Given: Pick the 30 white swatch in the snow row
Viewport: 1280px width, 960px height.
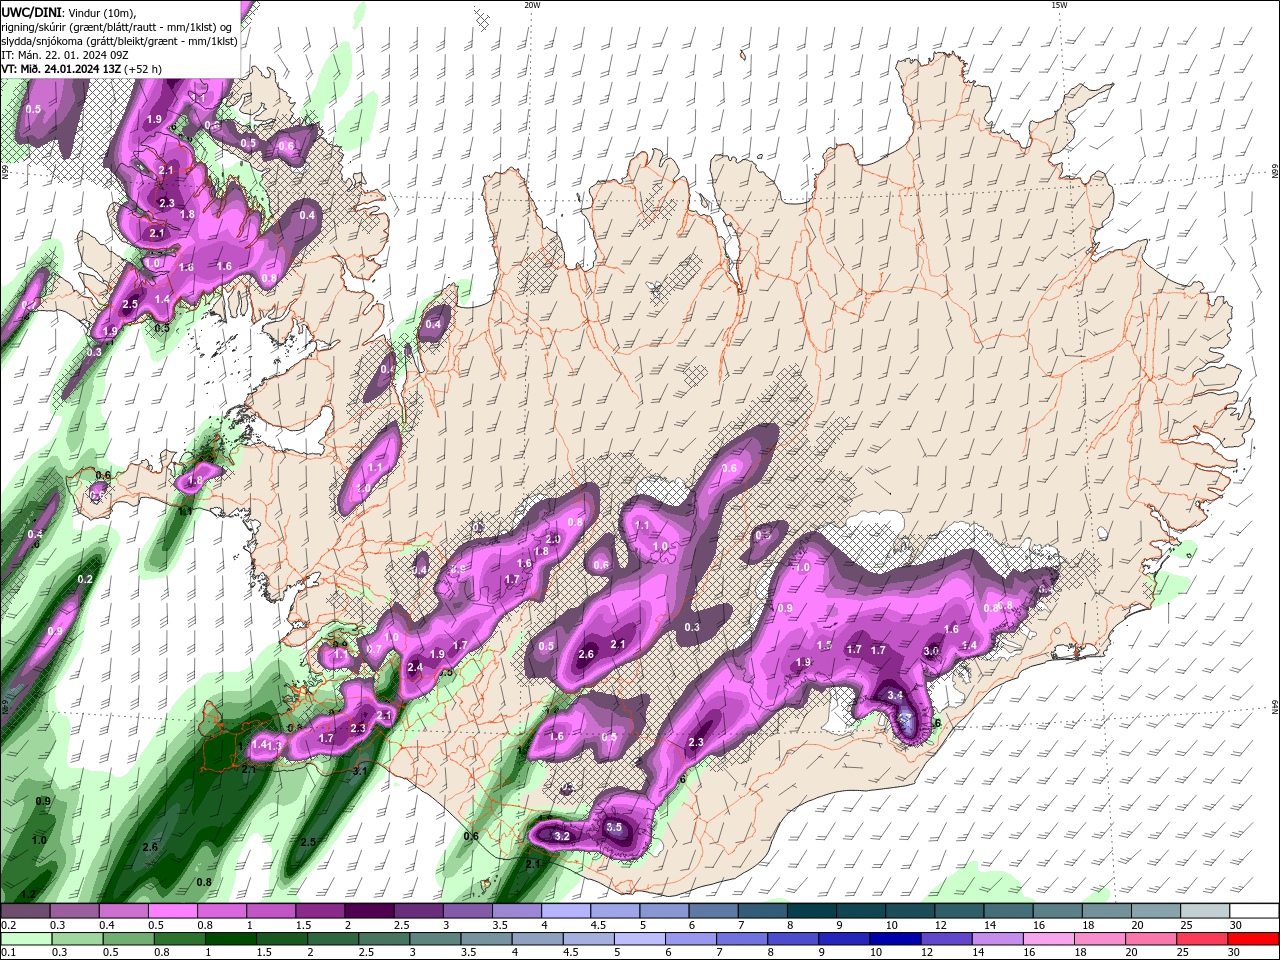Looking at the screenshot, I should coord(1254,911).
